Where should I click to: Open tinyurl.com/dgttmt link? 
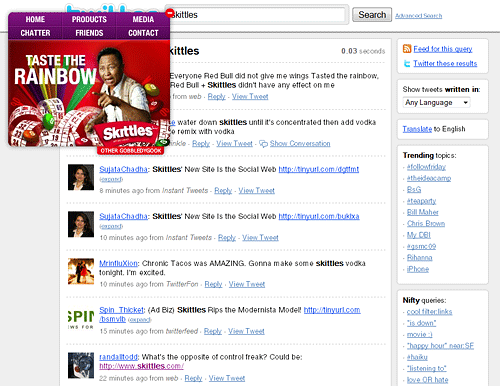click(319, 169)
